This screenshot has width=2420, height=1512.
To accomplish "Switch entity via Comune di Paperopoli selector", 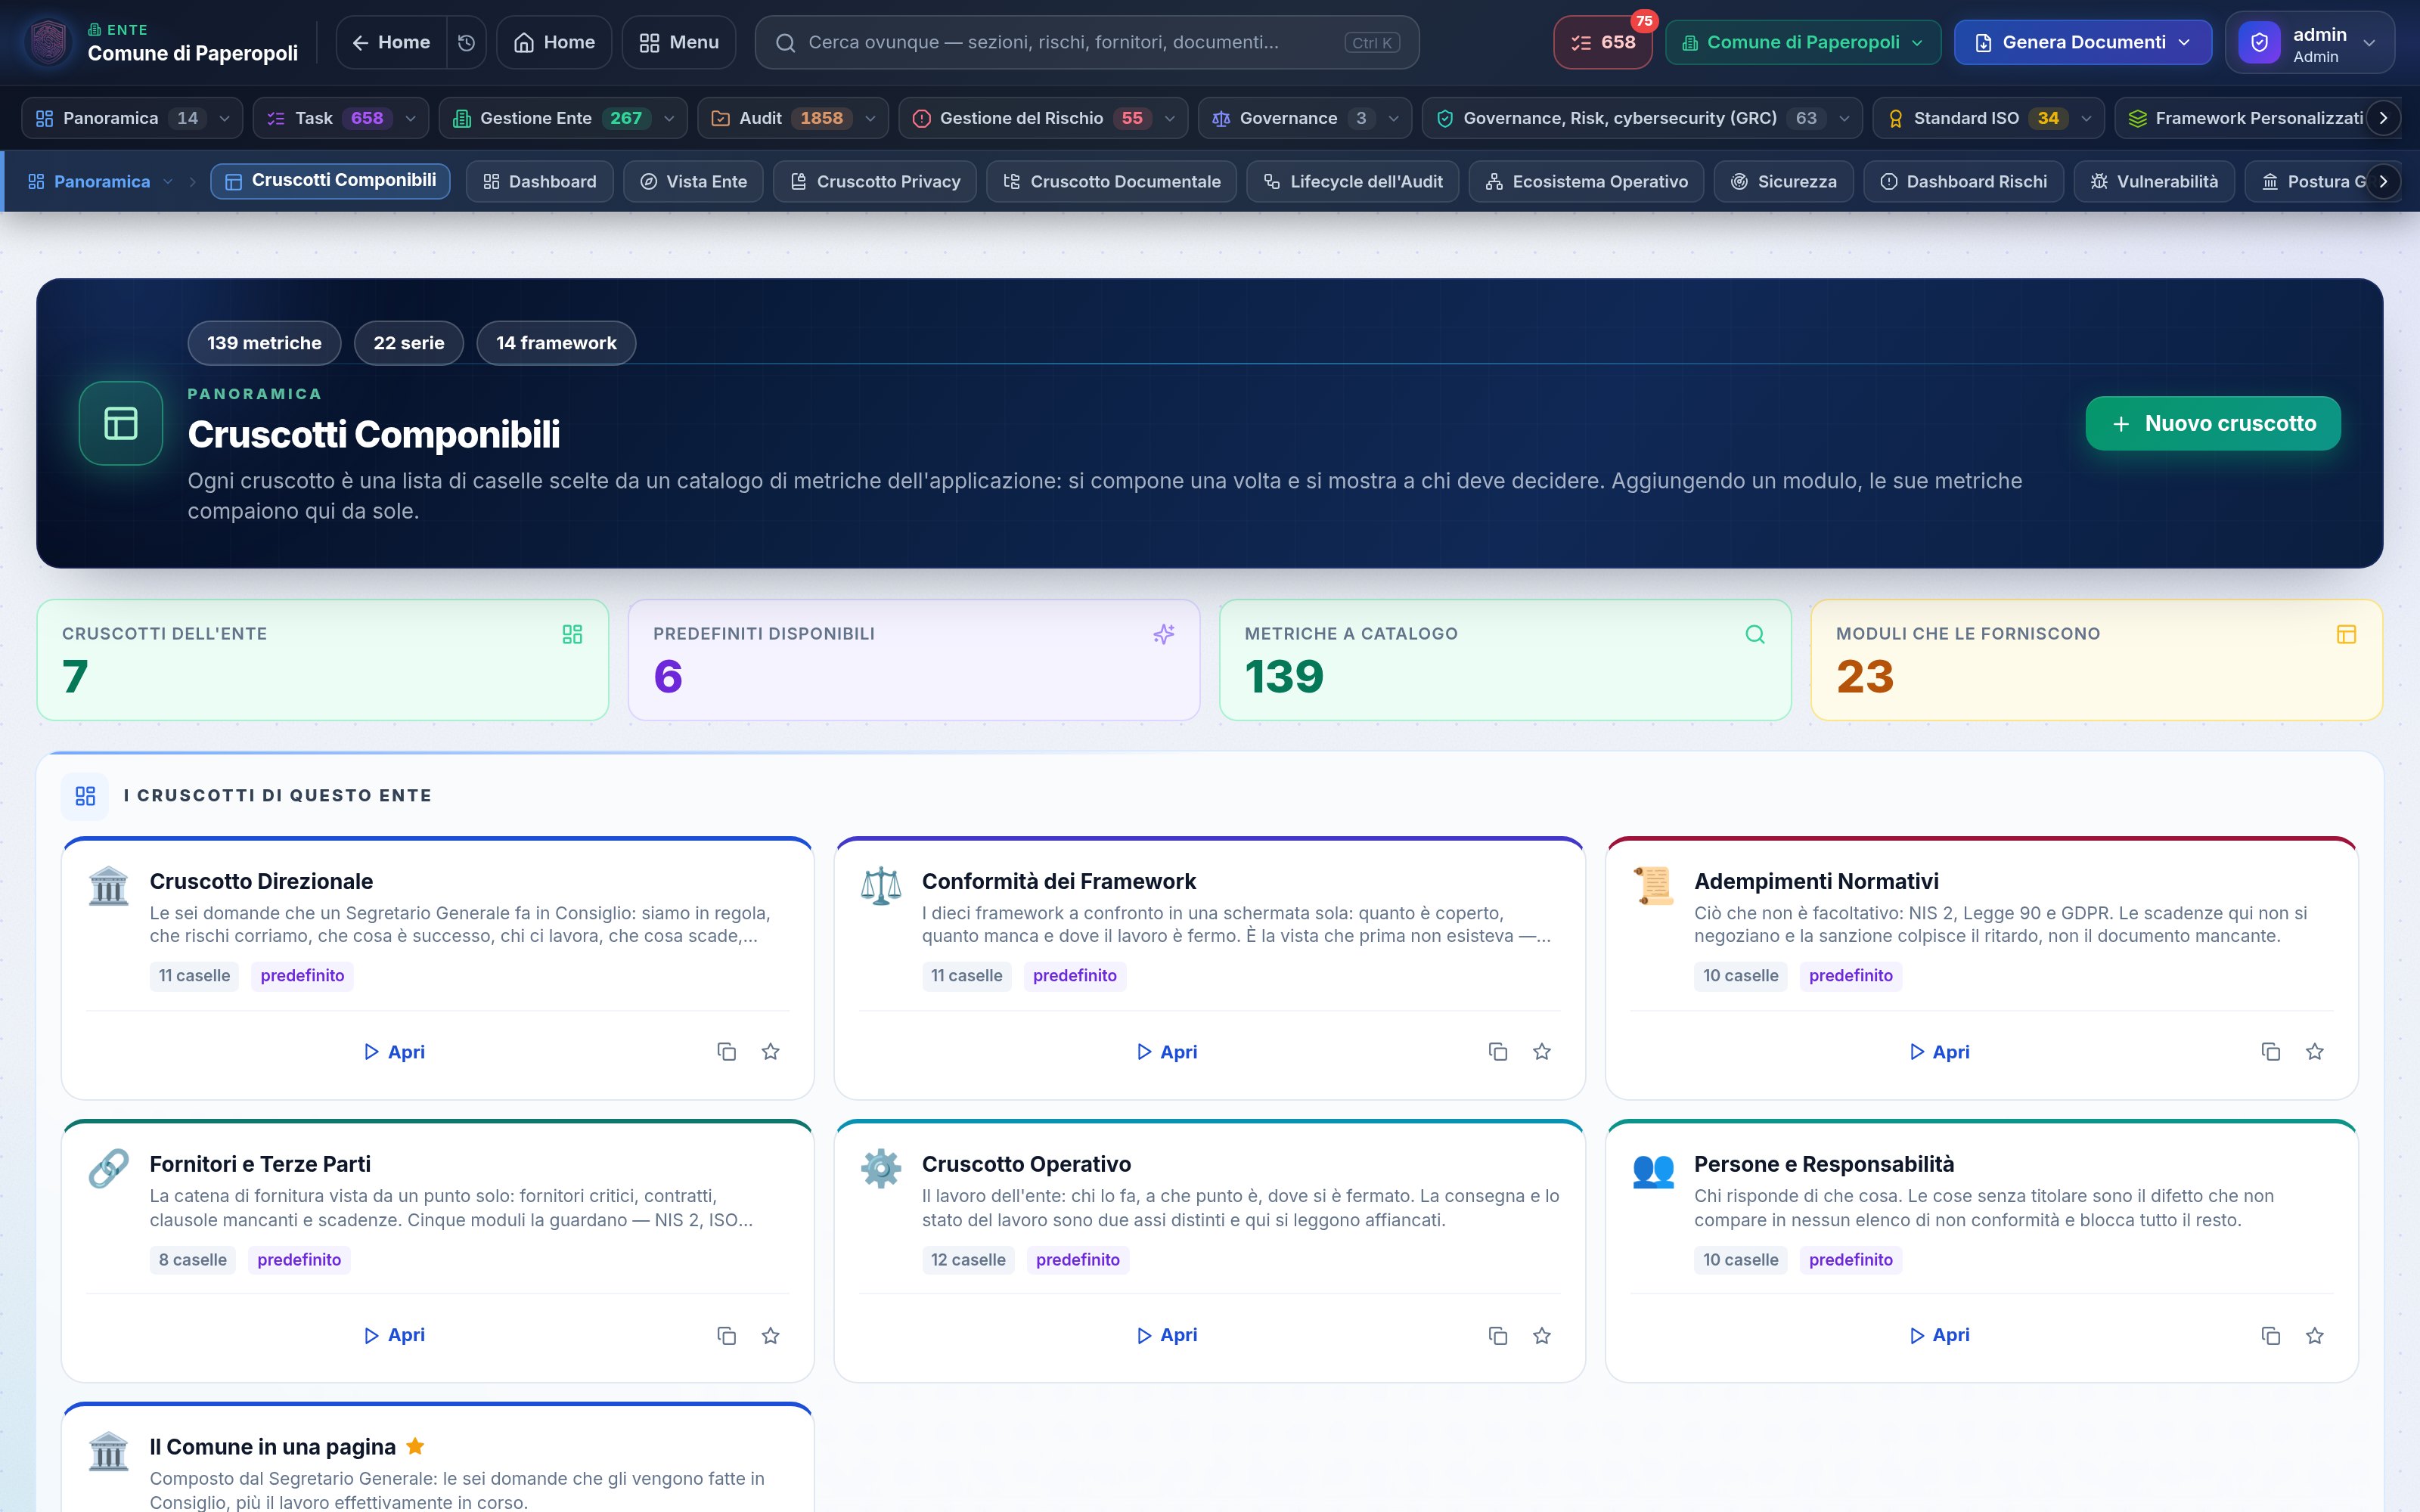I will coord(1803,42).
